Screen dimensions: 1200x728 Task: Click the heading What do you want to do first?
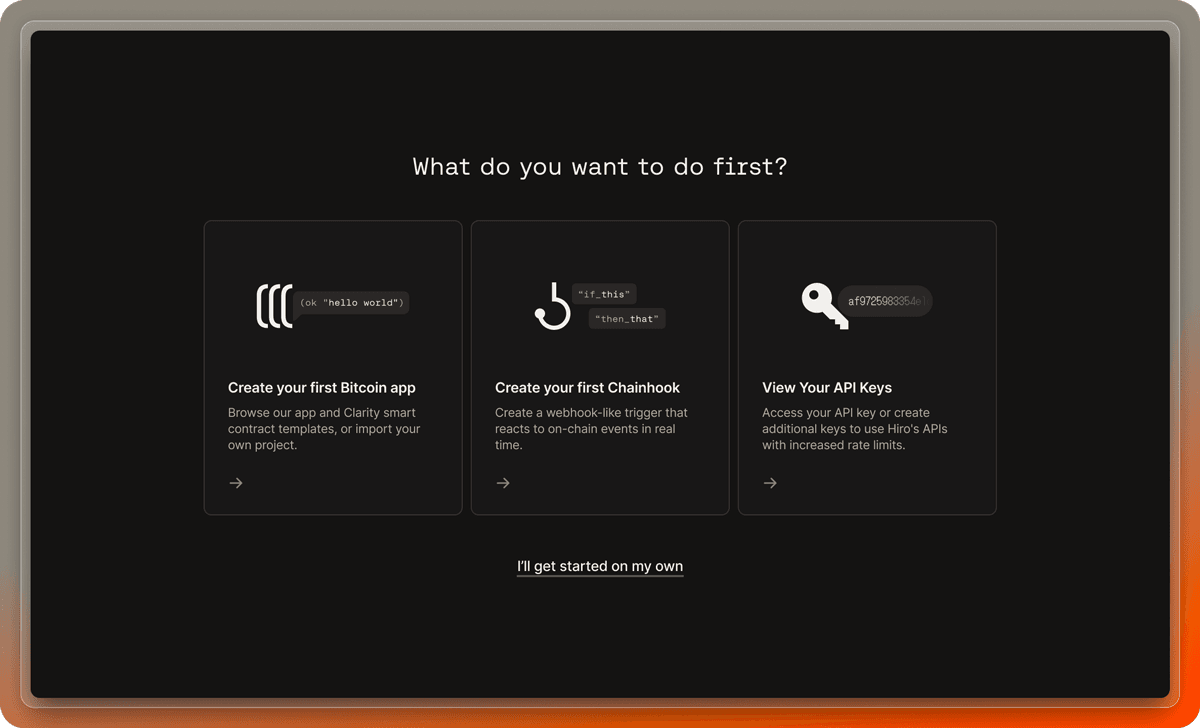600,166
